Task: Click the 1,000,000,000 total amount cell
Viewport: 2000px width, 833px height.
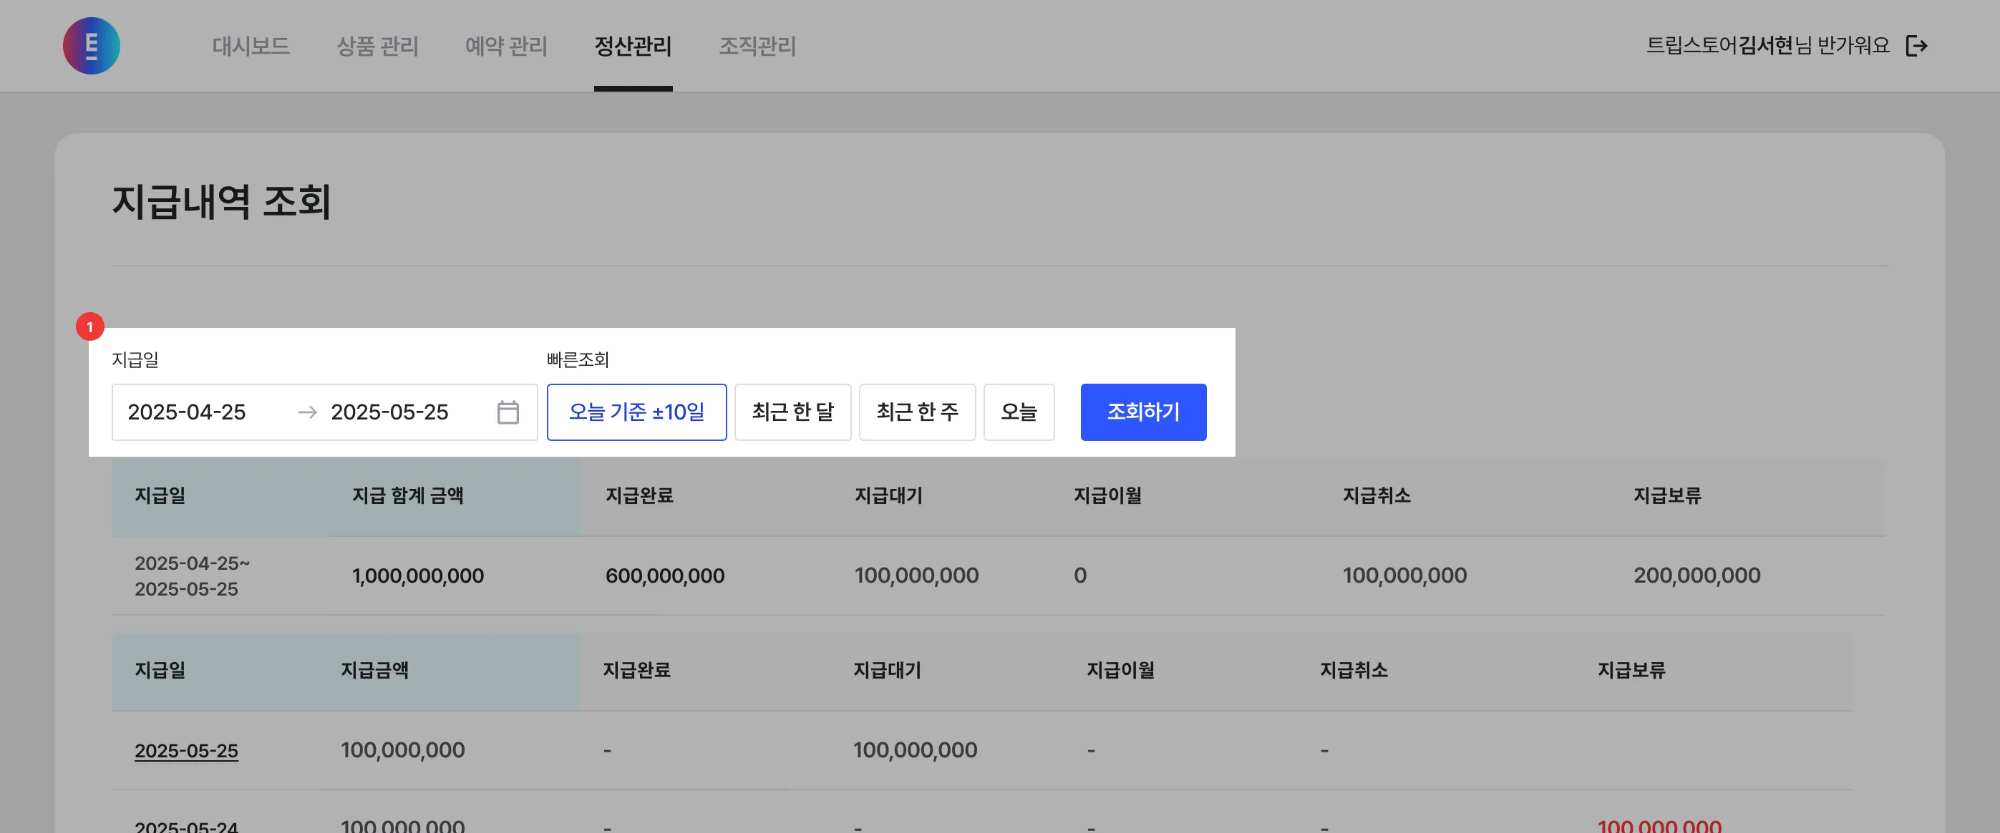Action: point(418,576)
